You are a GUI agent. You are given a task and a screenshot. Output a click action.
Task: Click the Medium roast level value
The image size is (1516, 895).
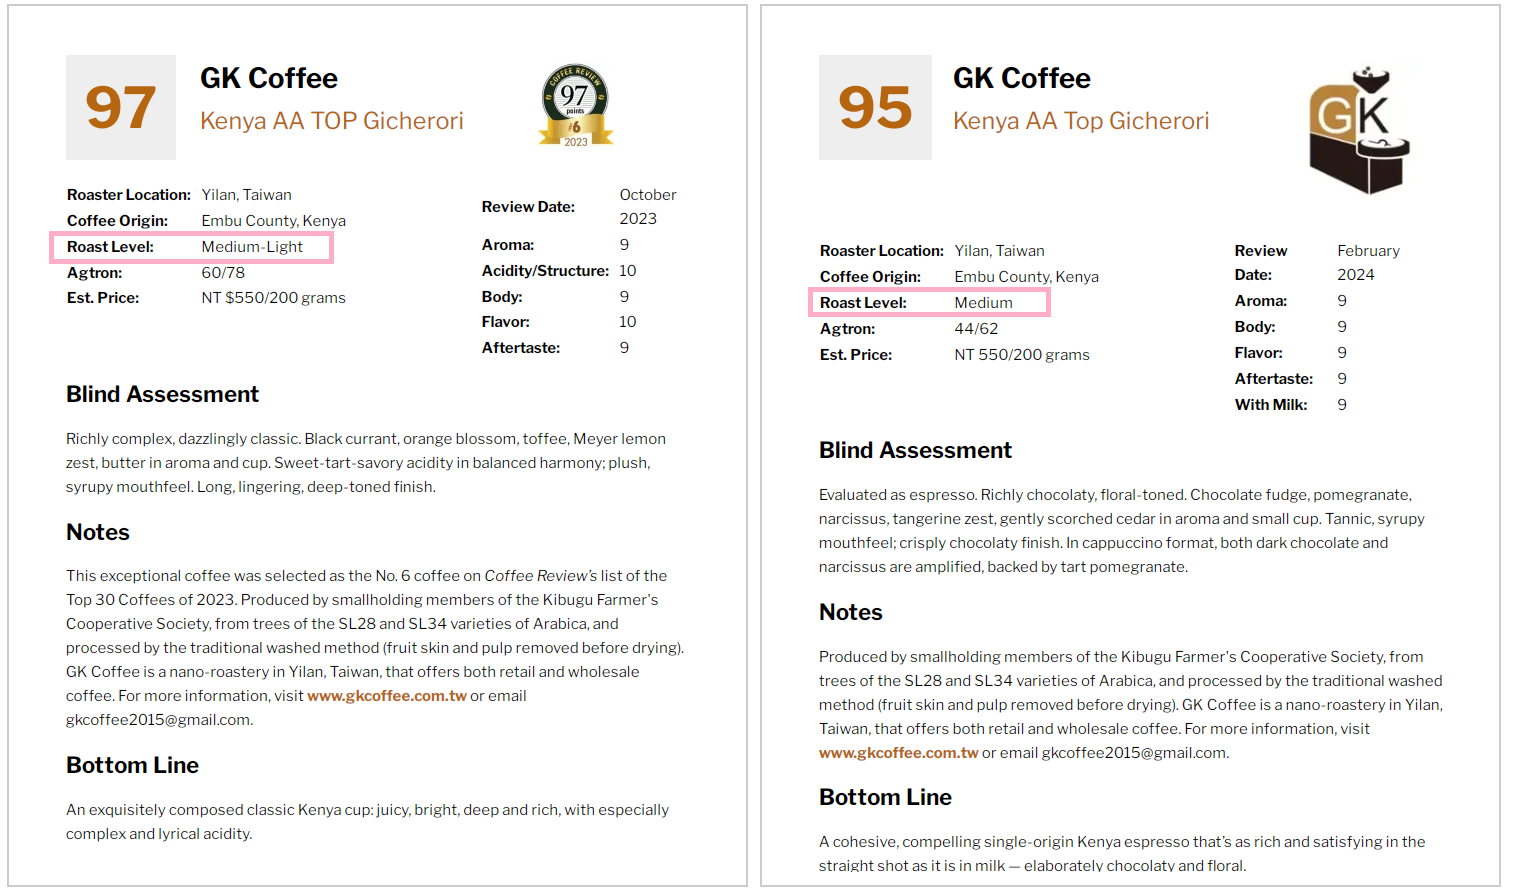(x=983, y=303)
